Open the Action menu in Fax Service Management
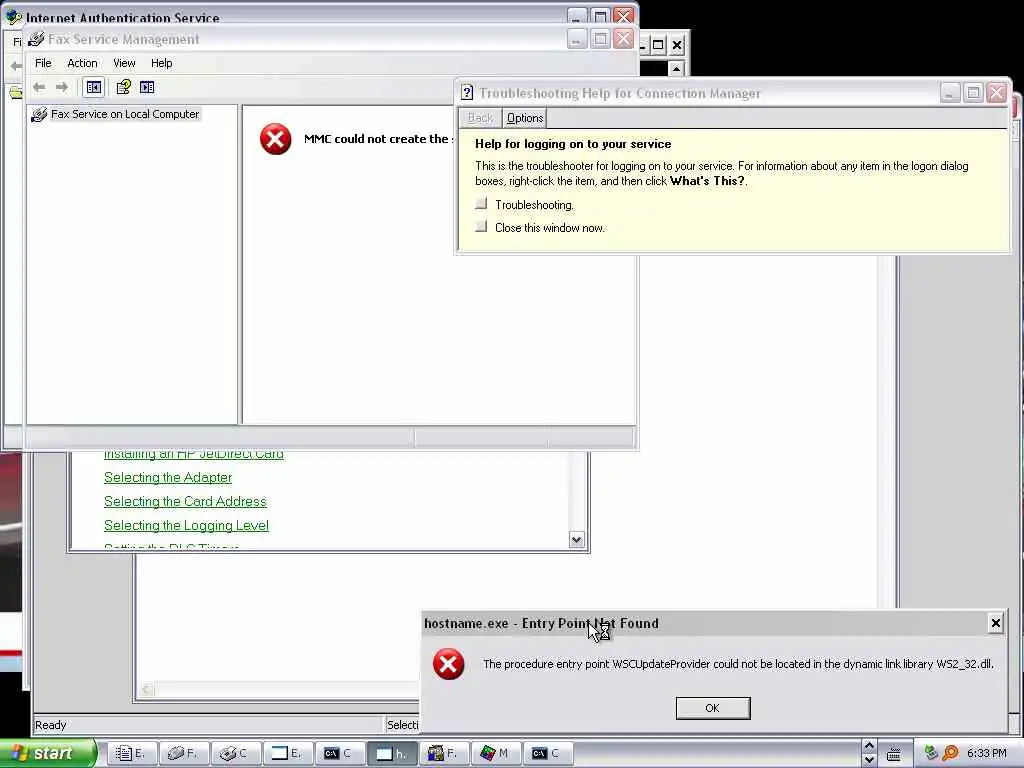1024x768 pixels. pos(82,63)
